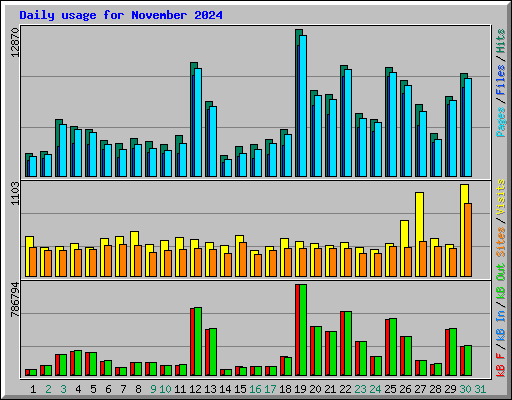Select day 24 on the x-axis
This screenshot has width=512, height=400.
(375, 389)
